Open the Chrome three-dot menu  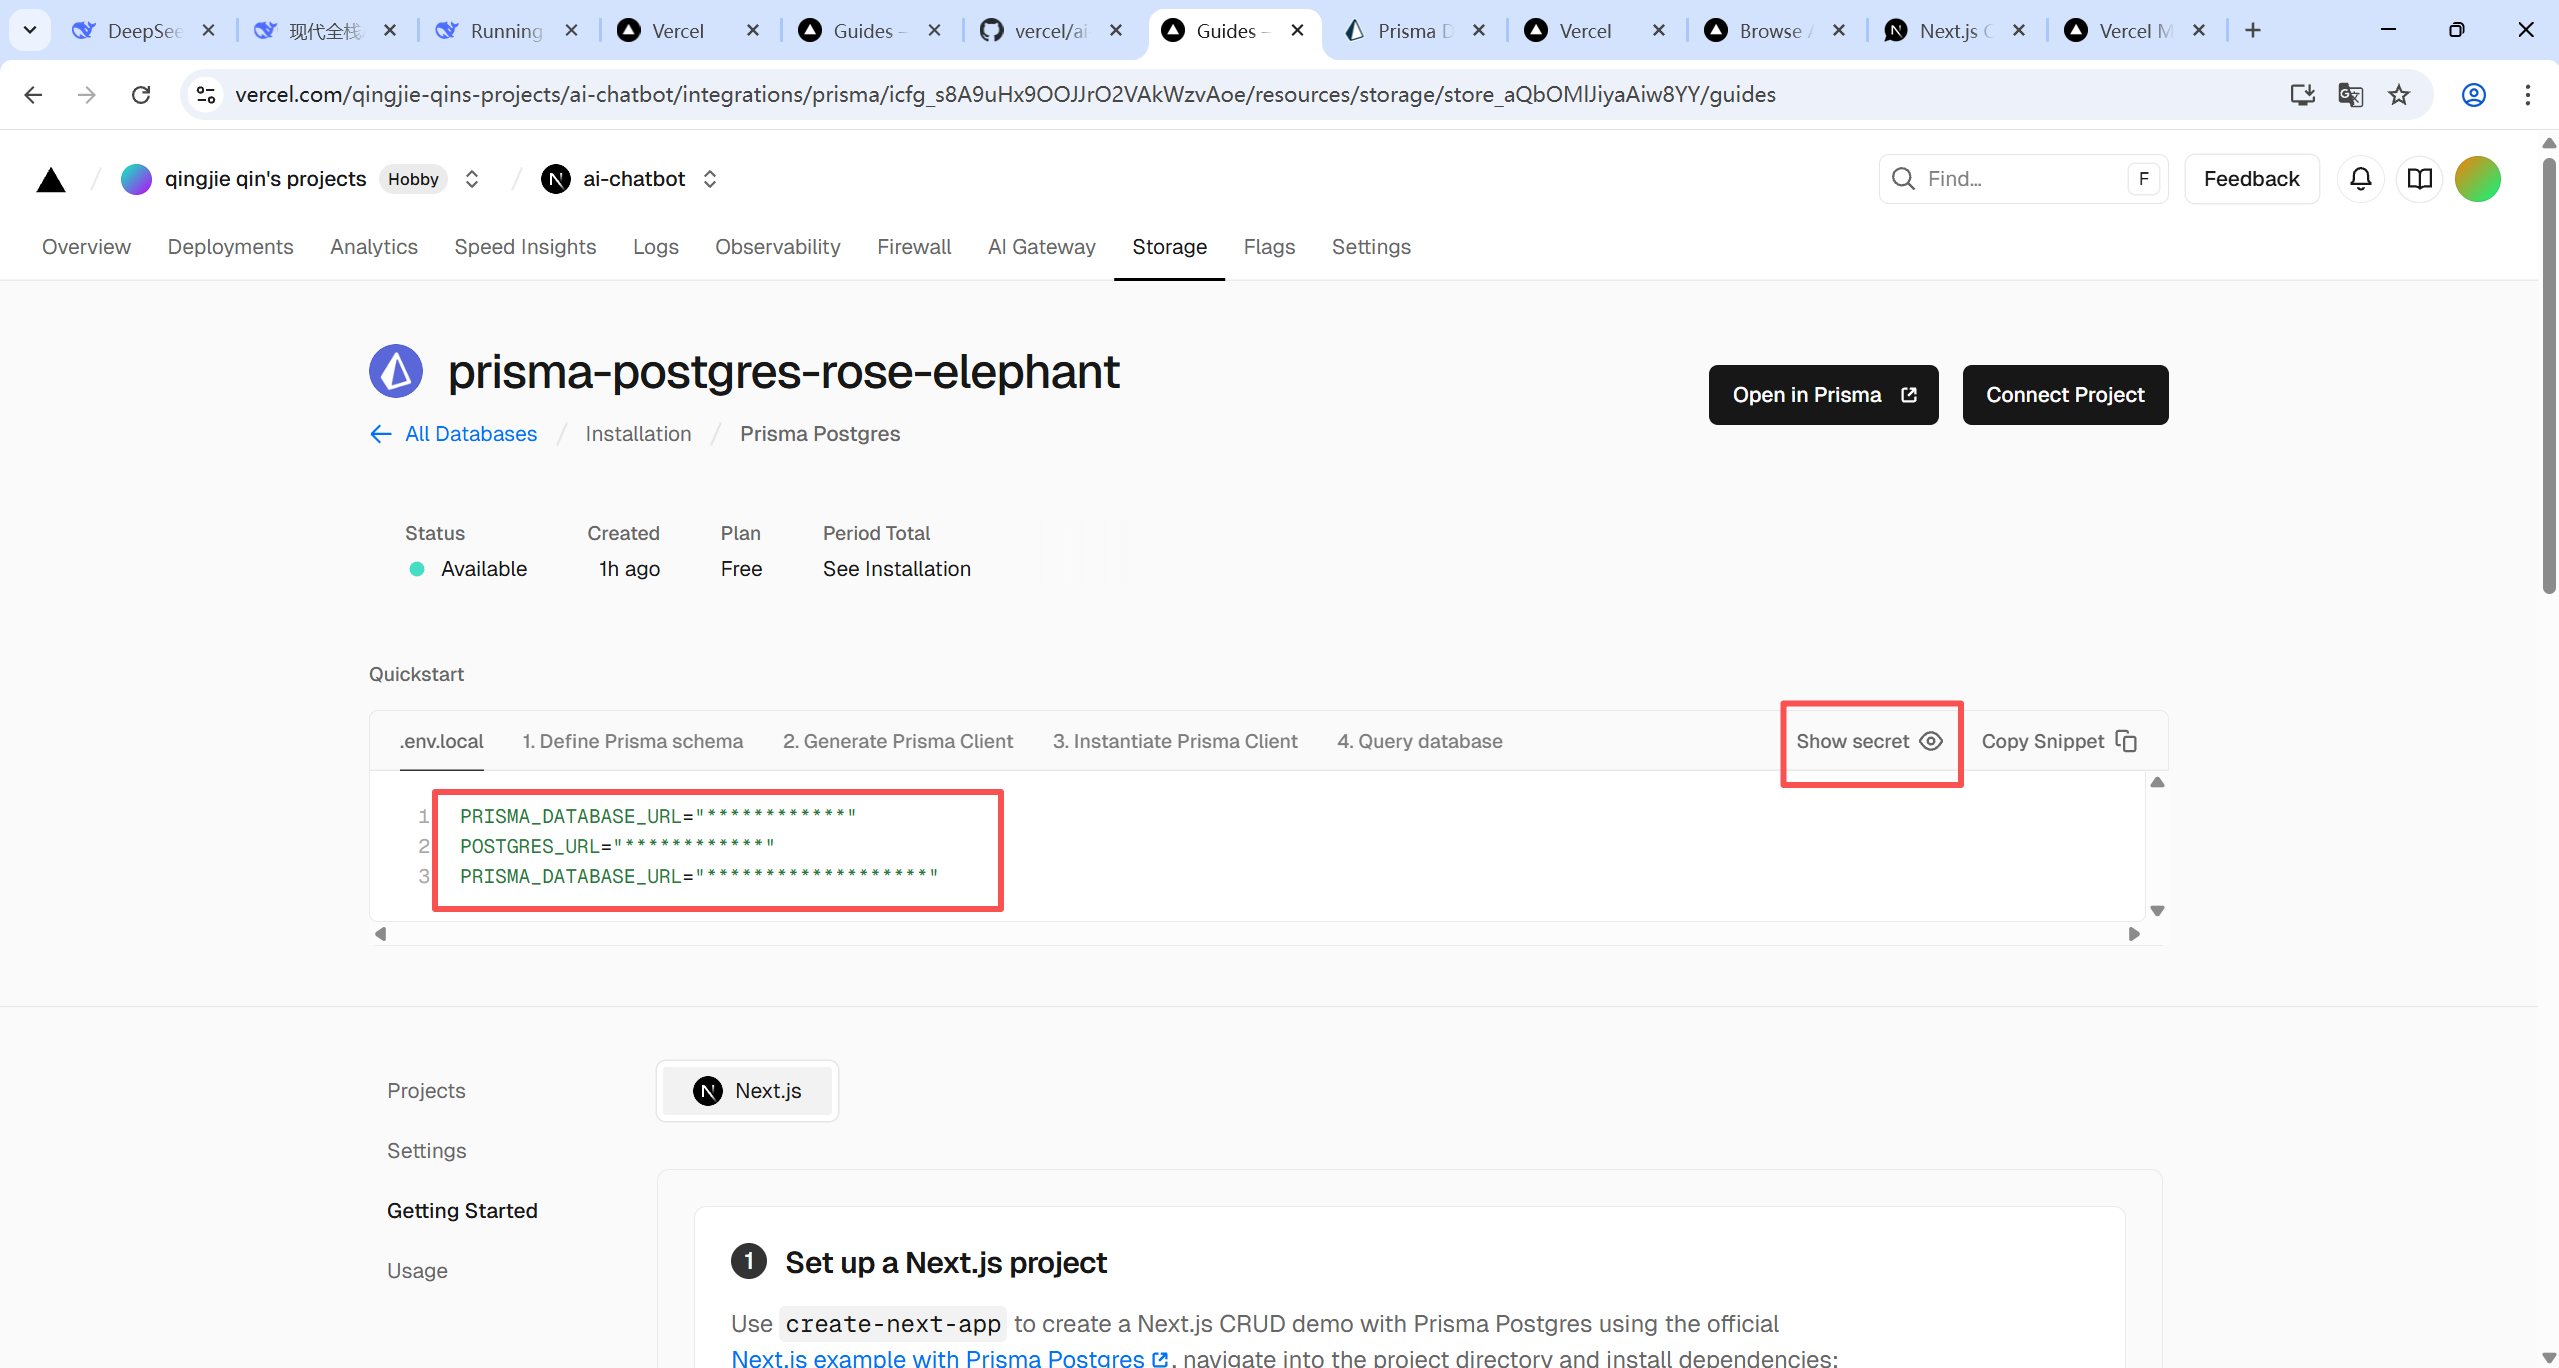click(x=2527, y=95)
